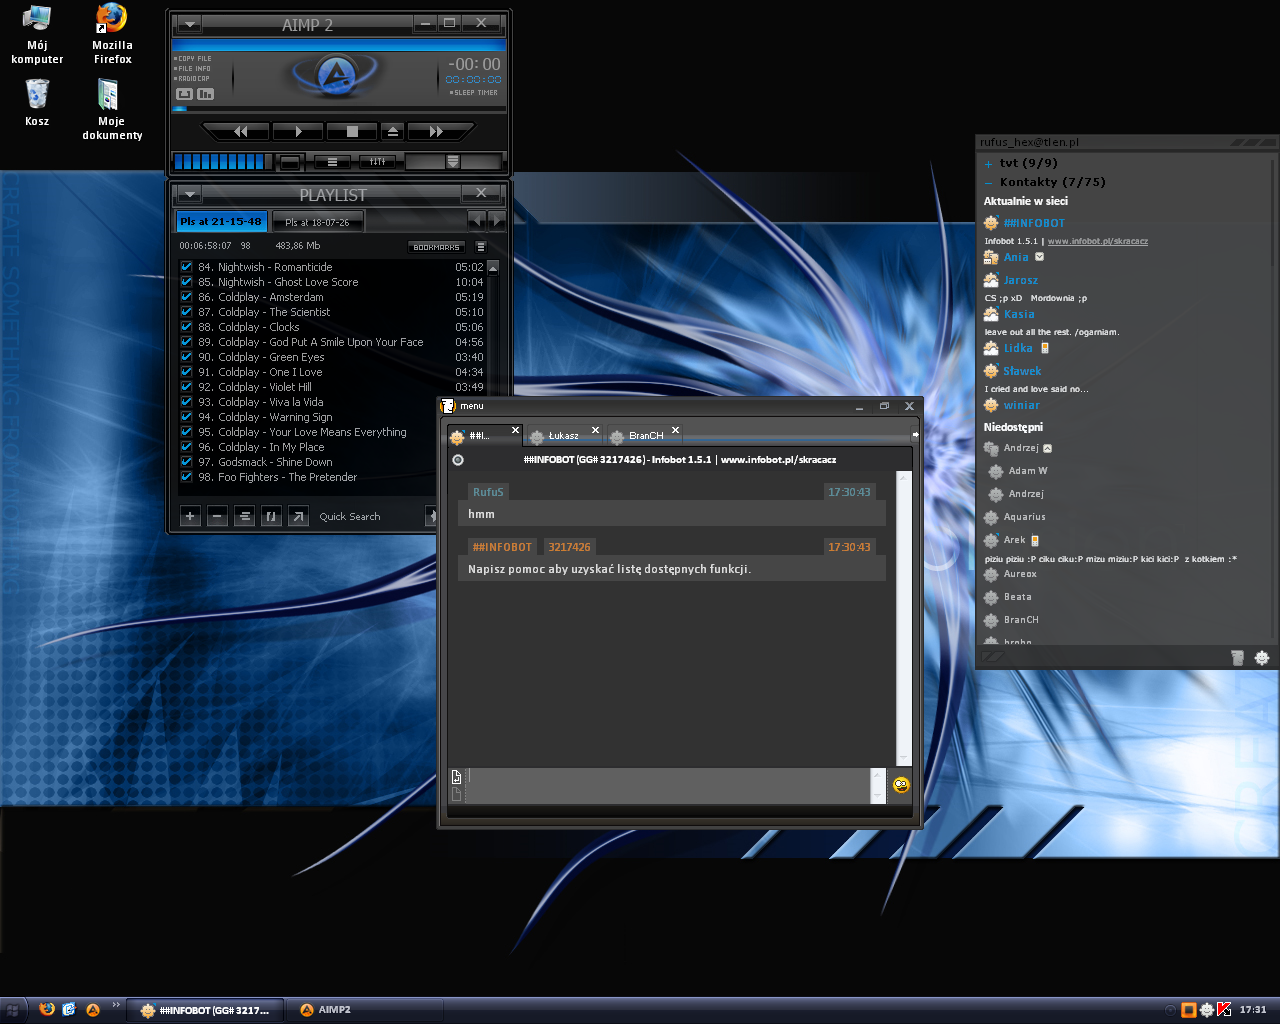Open www.infobot.pl/skracacz link in contacts
This screenshot has width=1280, height=1024.
pyautogui.click(x=1098, y=241)
